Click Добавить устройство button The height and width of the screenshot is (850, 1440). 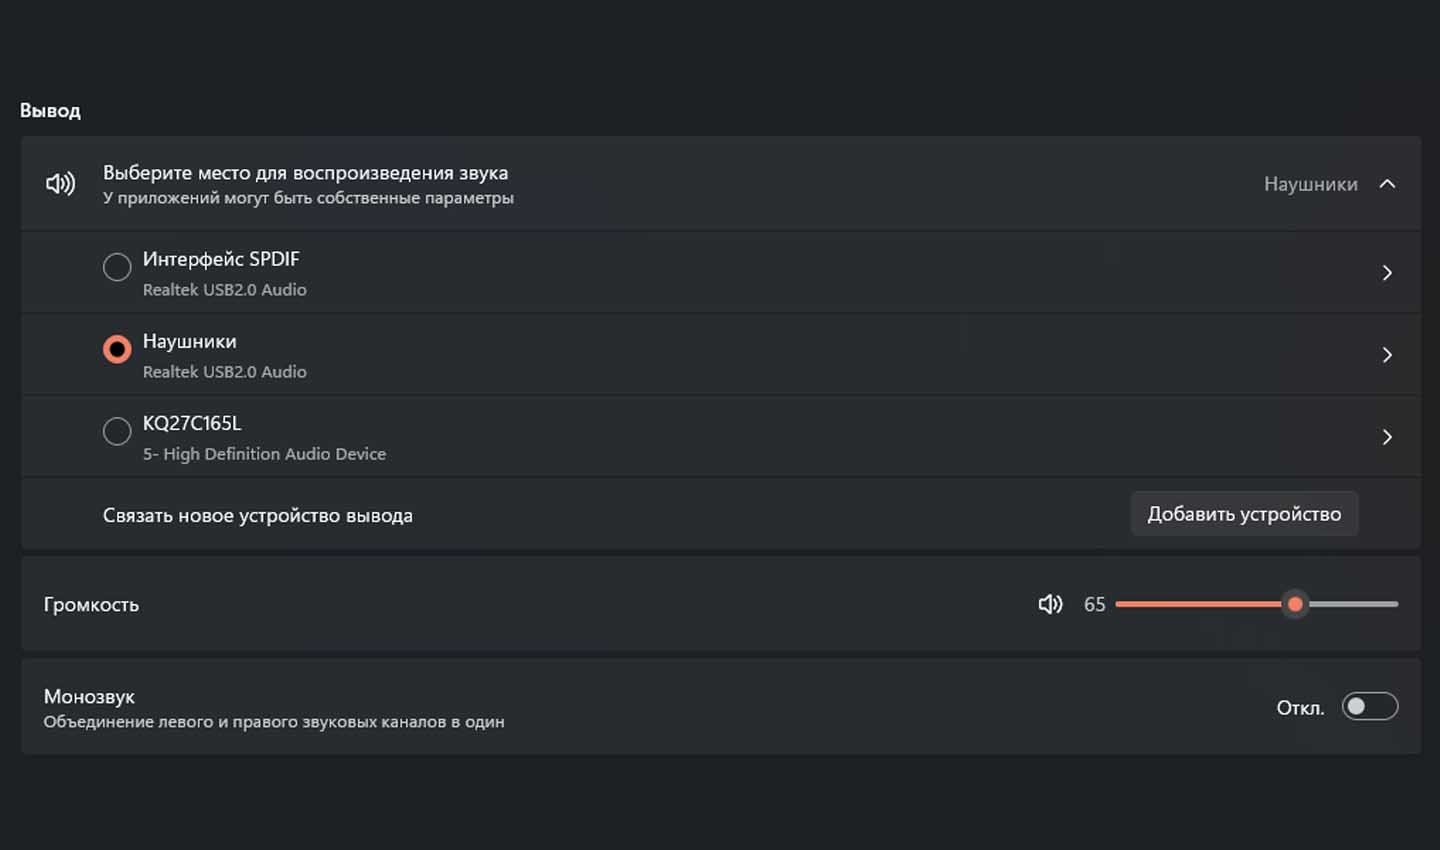[x=1244, y=513]
